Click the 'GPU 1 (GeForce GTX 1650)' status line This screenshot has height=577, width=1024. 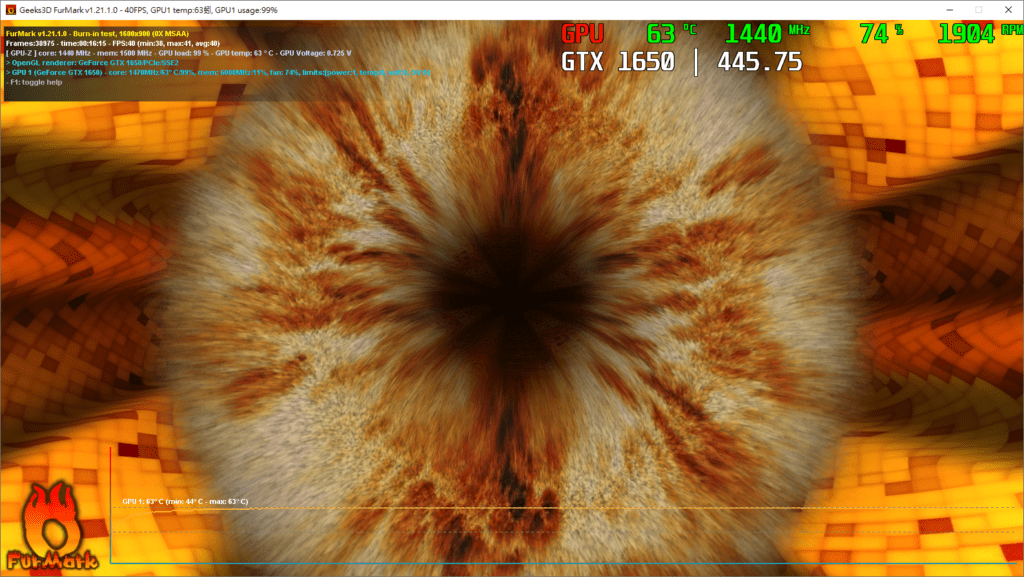pos(218,72)
